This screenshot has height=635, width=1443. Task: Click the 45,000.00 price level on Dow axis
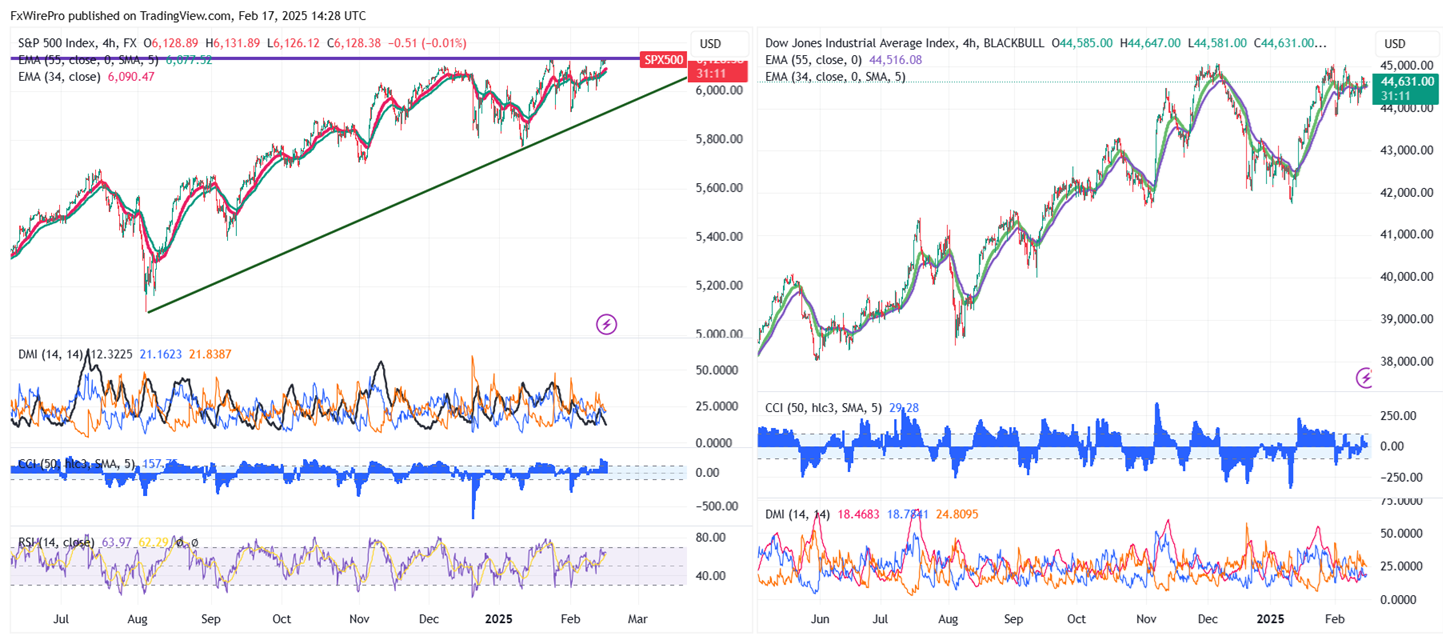tap(1405, 66)
